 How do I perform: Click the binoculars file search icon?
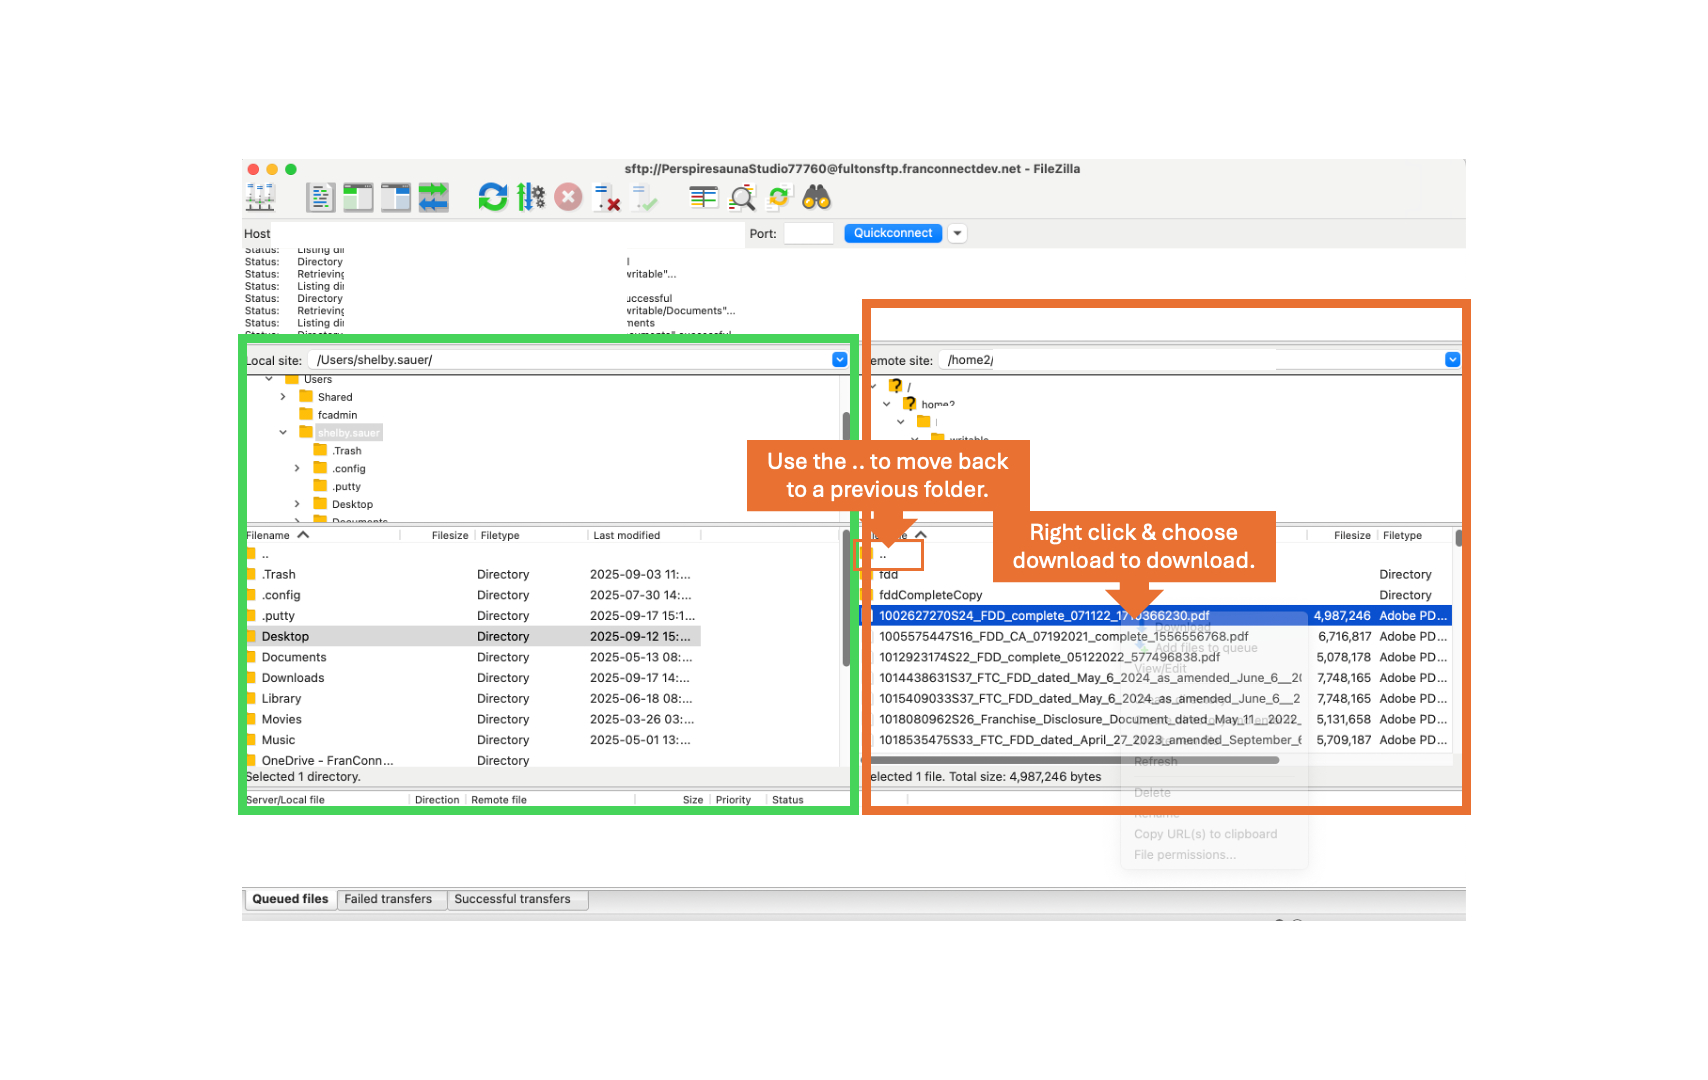click(x=816, y=197)
